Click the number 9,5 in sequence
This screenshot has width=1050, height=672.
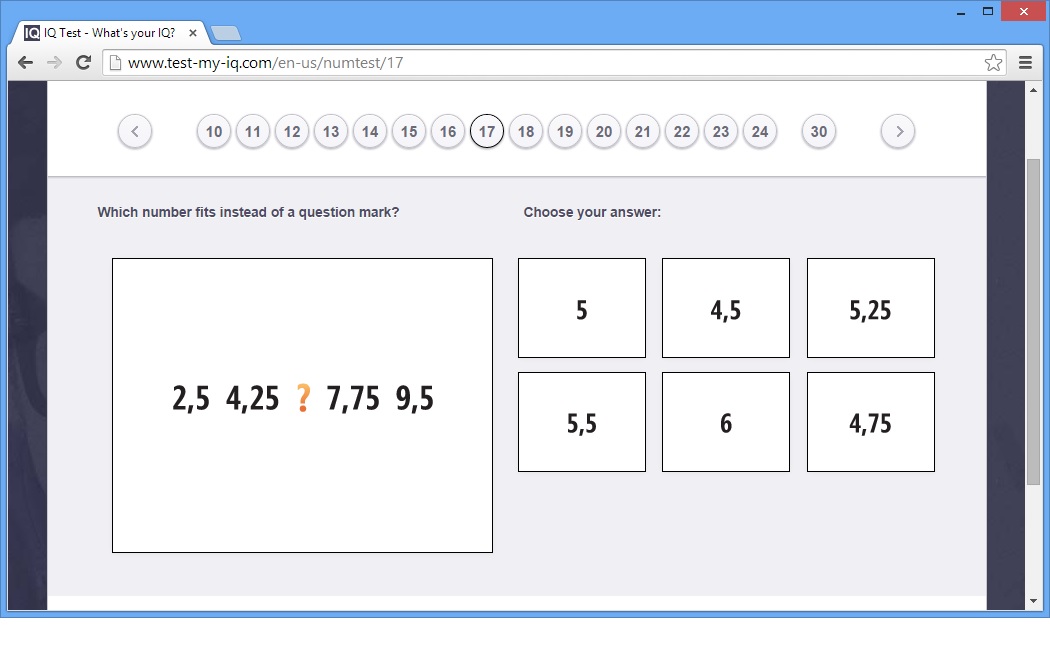click(x=415, y=398)
